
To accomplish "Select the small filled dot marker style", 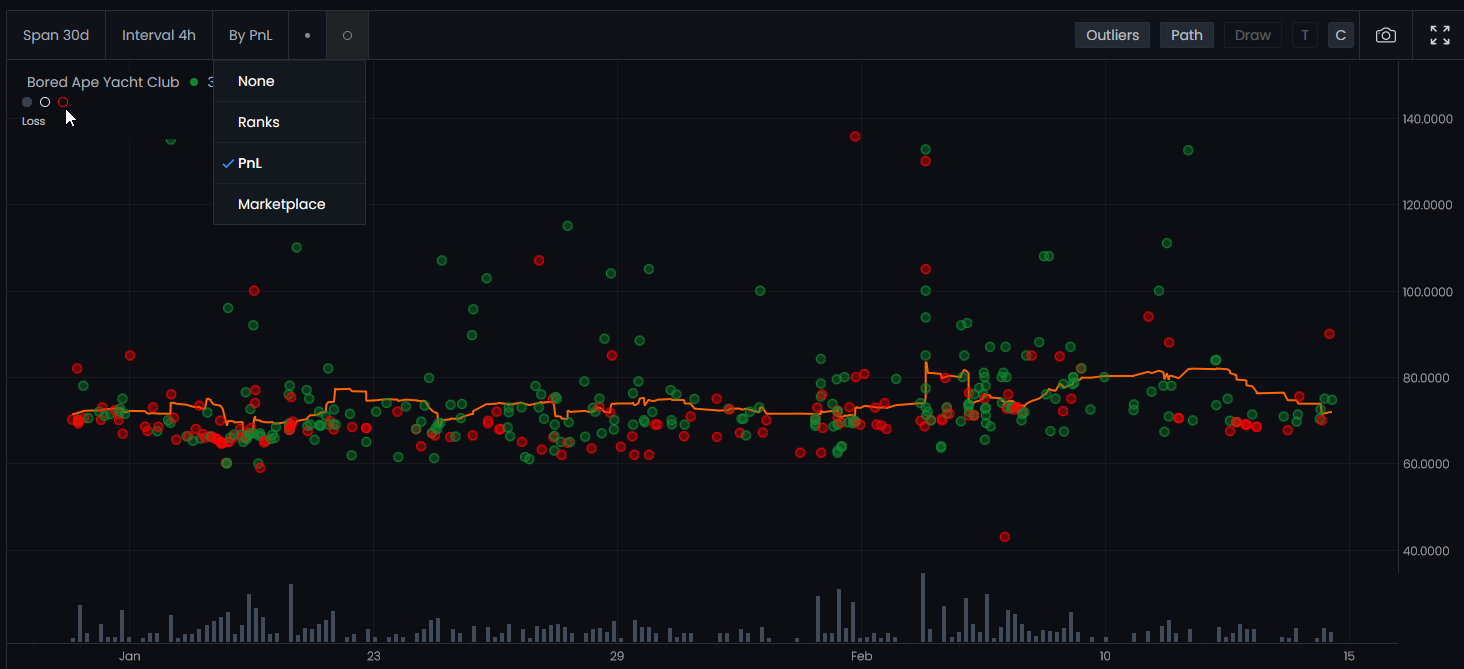I will [307, 35].
